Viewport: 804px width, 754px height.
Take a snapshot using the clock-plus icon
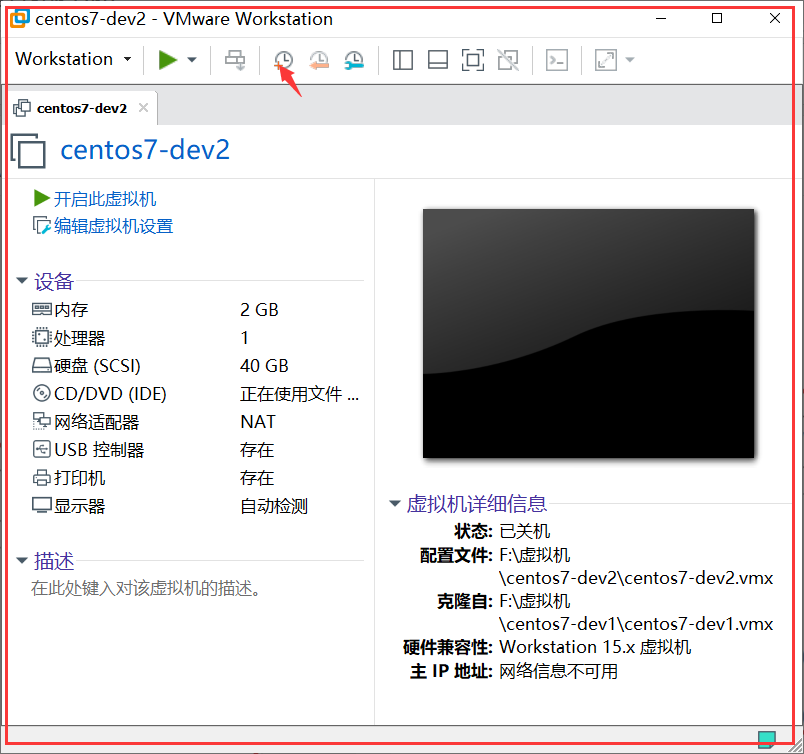click(x=283, y=60)
